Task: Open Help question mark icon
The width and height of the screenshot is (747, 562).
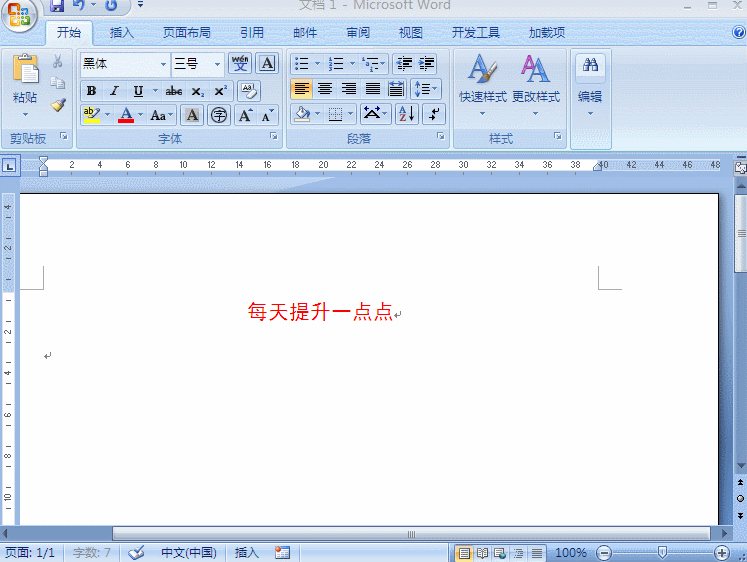Action: tap(738, 32)
